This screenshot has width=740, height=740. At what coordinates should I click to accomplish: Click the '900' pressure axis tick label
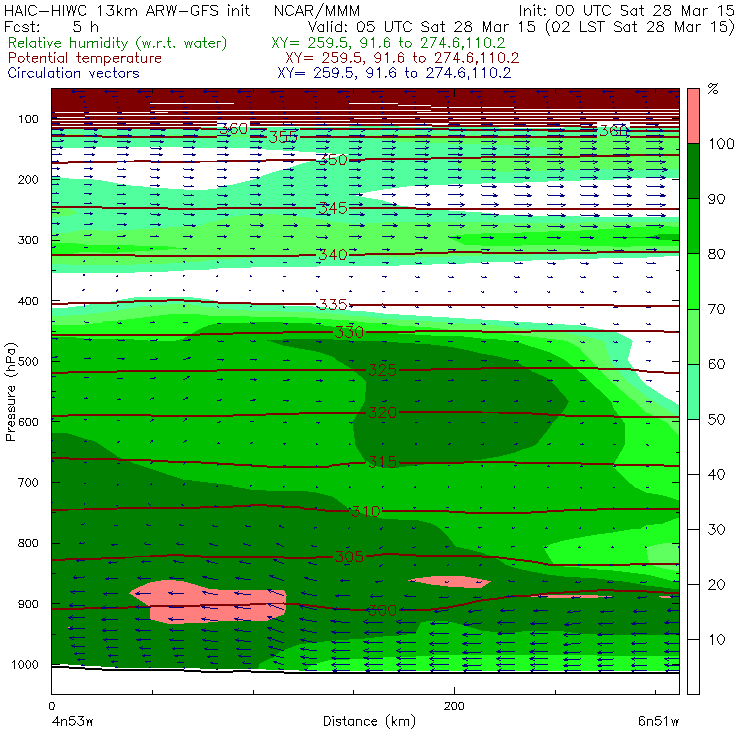click(28, 604)
